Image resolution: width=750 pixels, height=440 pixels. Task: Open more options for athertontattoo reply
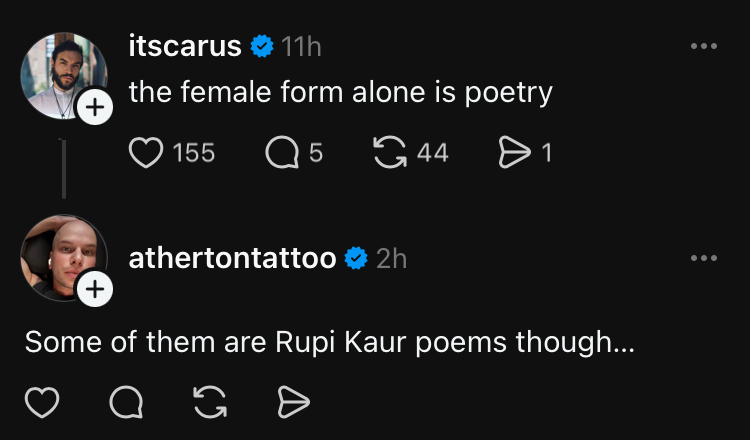(x=704, y=258)
